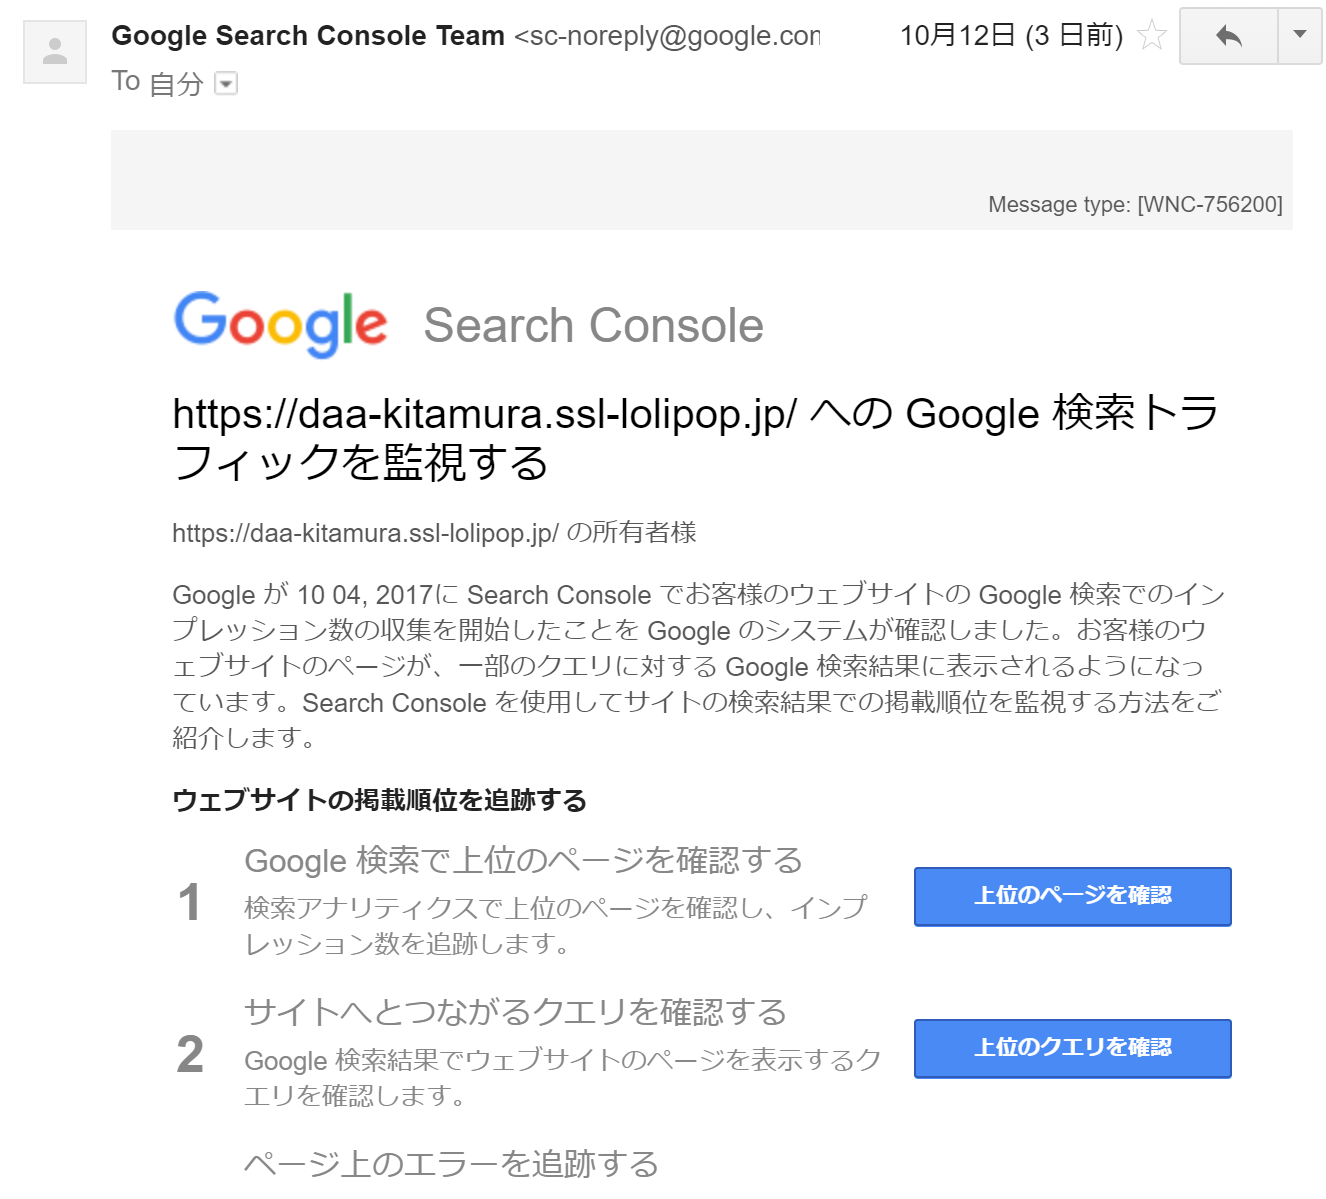The height and width of the screenshot is (1199, 1326).
Task: Click the sender avatar icon
Action: [55, 52]
